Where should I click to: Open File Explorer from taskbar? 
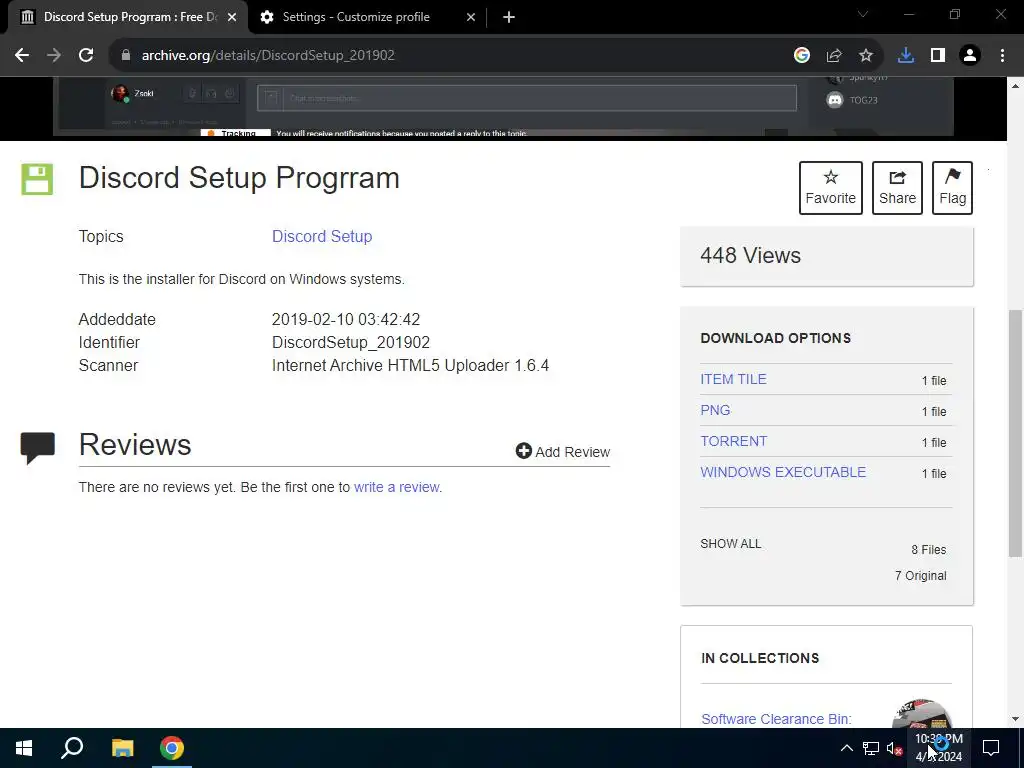click(x=122, y=748)
